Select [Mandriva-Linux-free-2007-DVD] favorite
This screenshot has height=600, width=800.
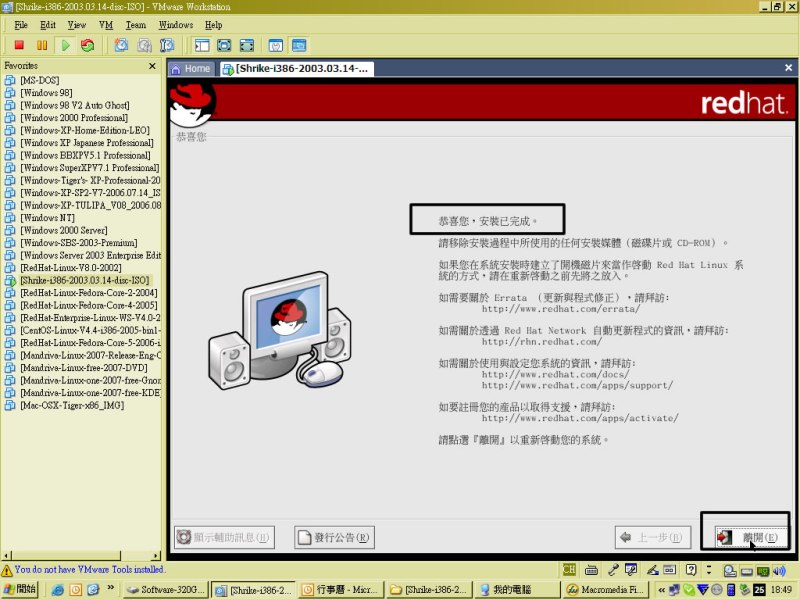(84, 367)
